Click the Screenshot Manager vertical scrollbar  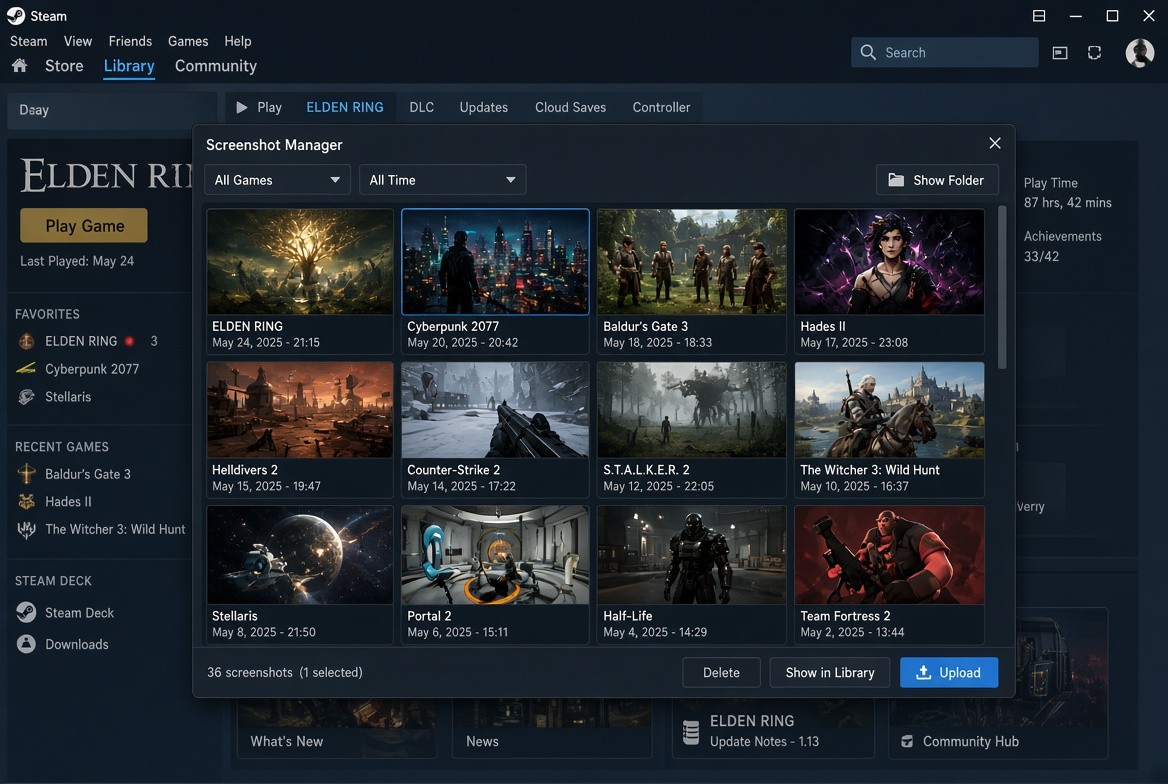[1002, 288]
